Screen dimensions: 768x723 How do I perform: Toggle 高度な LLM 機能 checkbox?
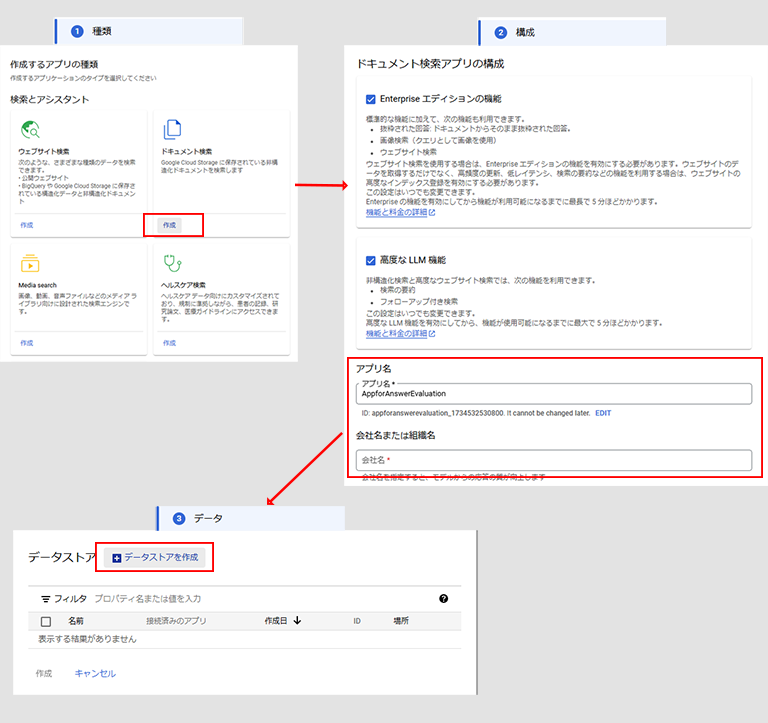tap(371, 261)
